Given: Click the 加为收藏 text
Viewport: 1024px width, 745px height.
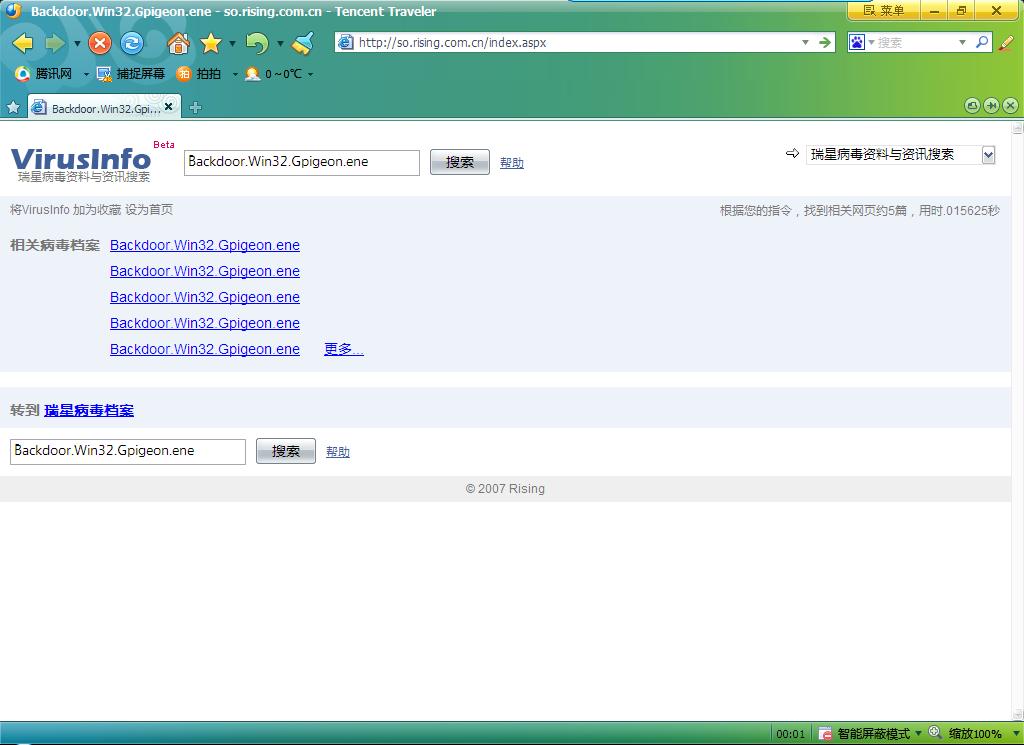Looking at the screenshot, I should point(97,210).
